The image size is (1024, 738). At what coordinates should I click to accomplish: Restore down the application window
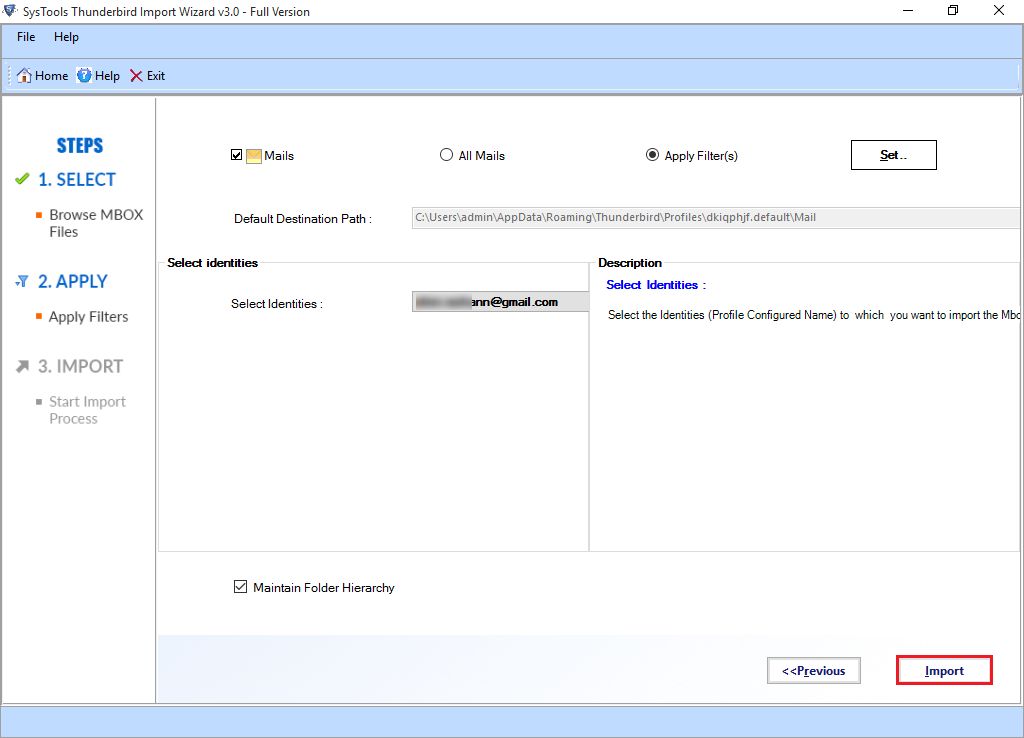[x=953, y=10]
